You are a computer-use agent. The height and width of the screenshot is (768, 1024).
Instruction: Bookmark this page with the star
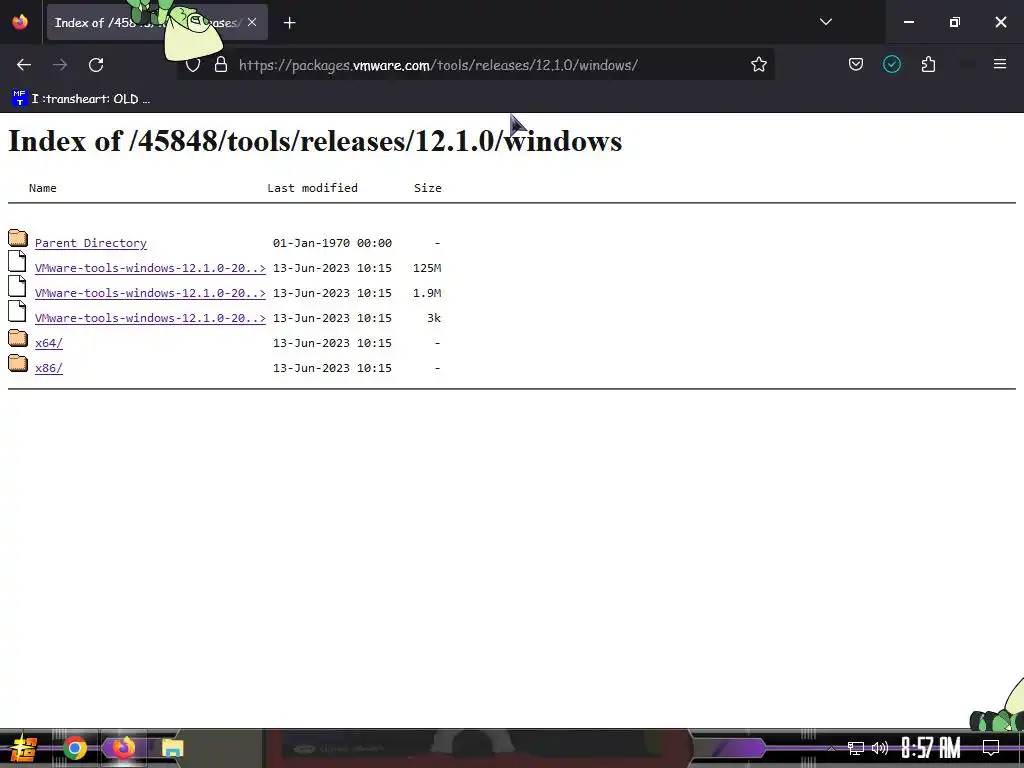[x=758, y=65]
